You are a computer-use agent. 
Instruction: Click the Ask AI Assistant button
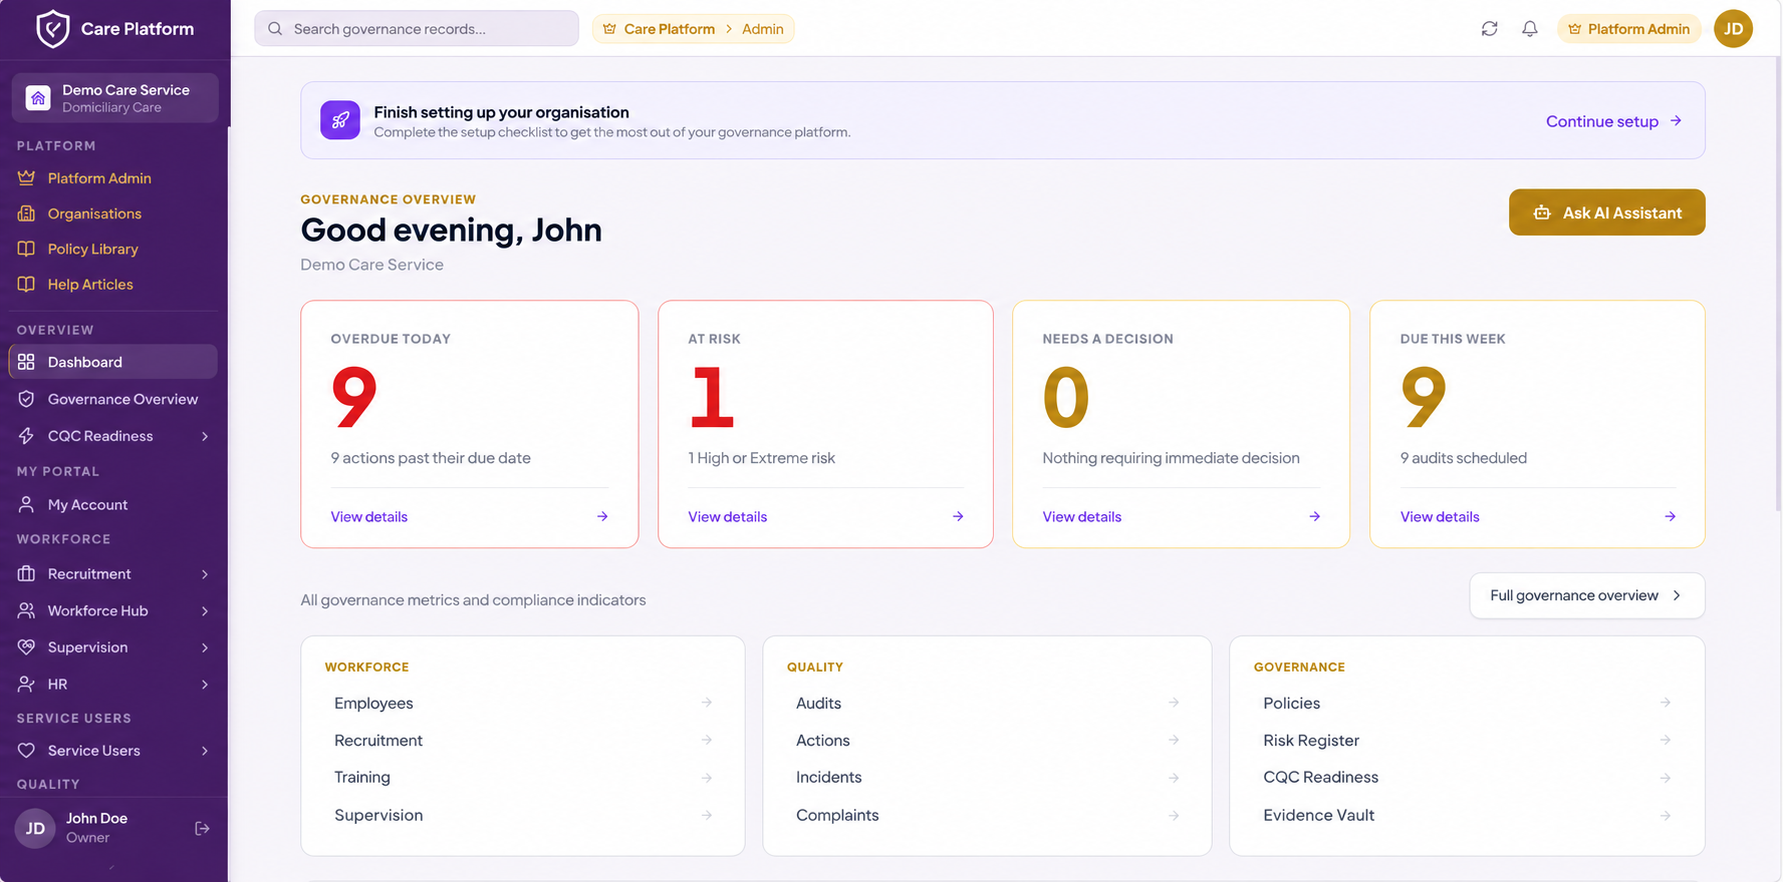[x=1606, y=212]
